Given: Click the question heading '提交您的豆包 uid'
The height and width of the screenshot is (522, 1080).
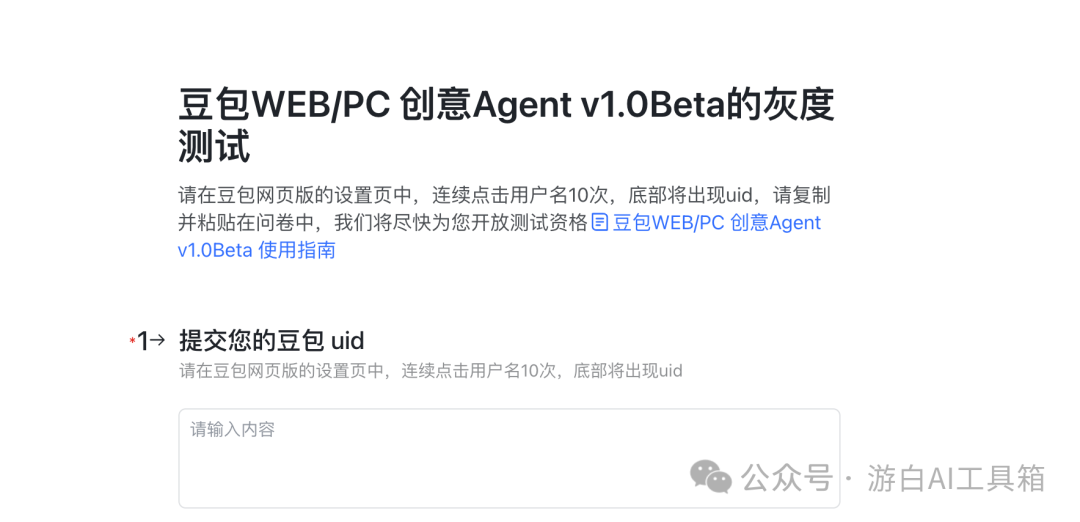Looking at the screenshot, I should [271, 340].
